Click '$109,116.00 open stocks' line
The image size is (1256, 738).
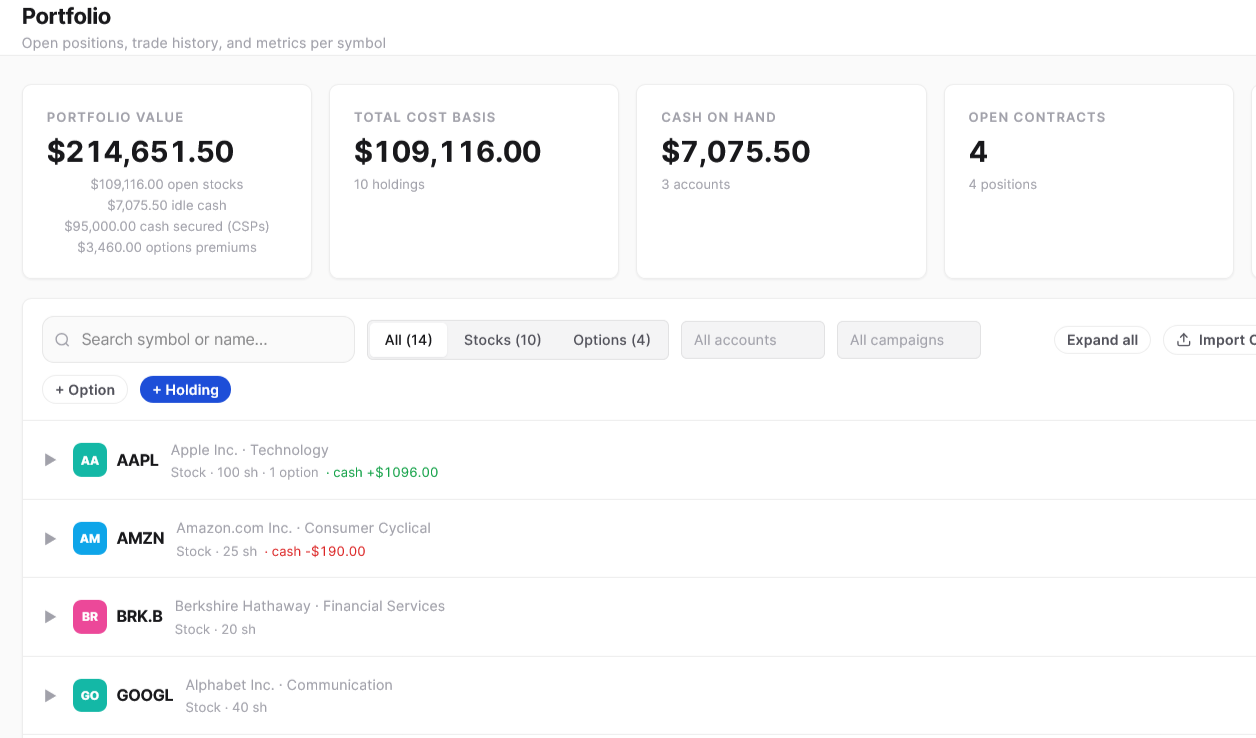167,184
